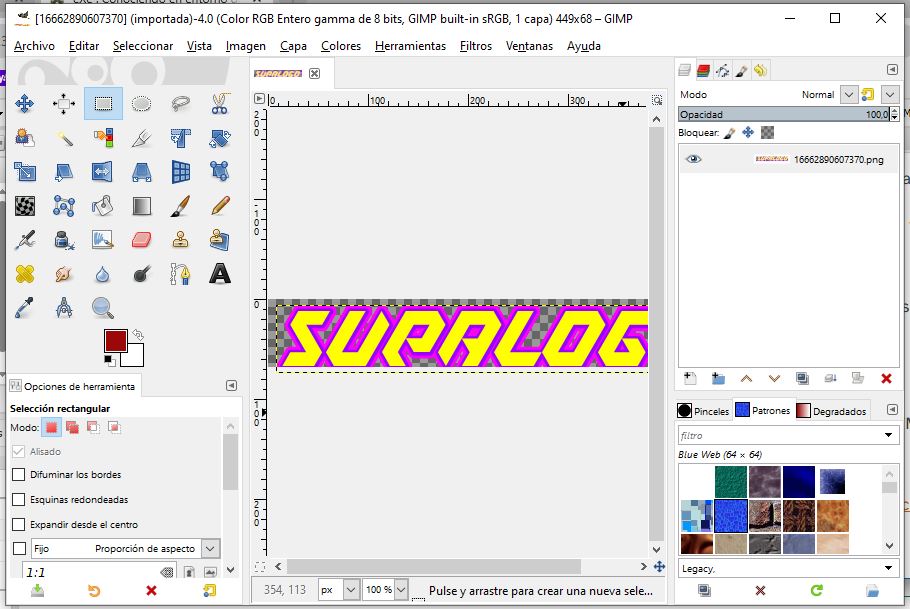The width and height of the screenshot is (910, 609).
Task: Select the Paths tool
Action: click(181, 273)
